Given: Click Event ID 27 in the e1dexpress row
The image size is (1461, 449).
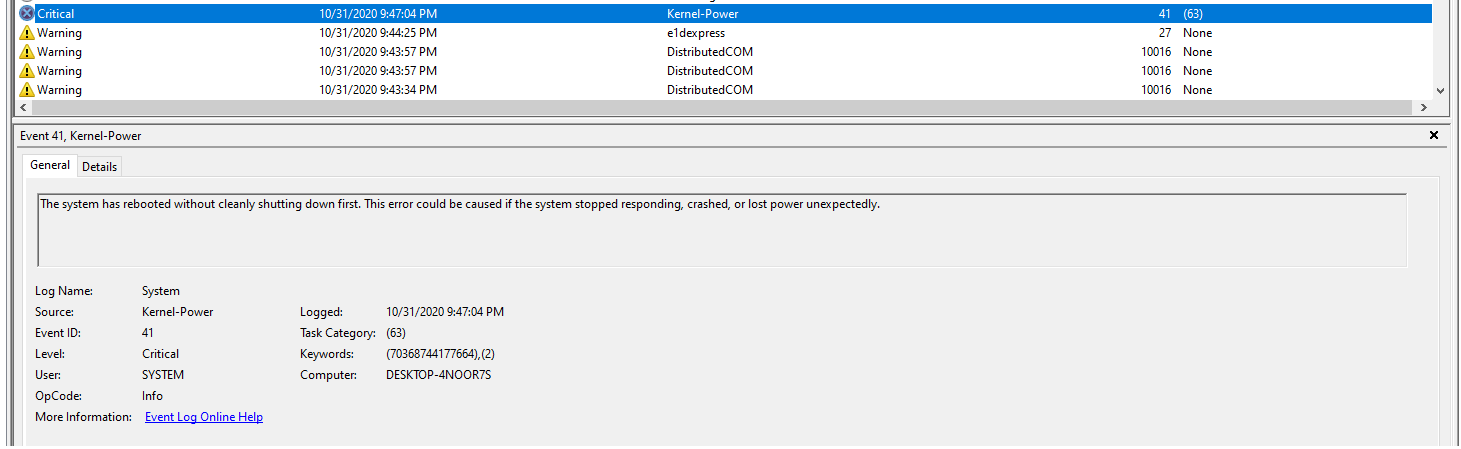Looking at the screenshot, I should [x=1164, y=33].
